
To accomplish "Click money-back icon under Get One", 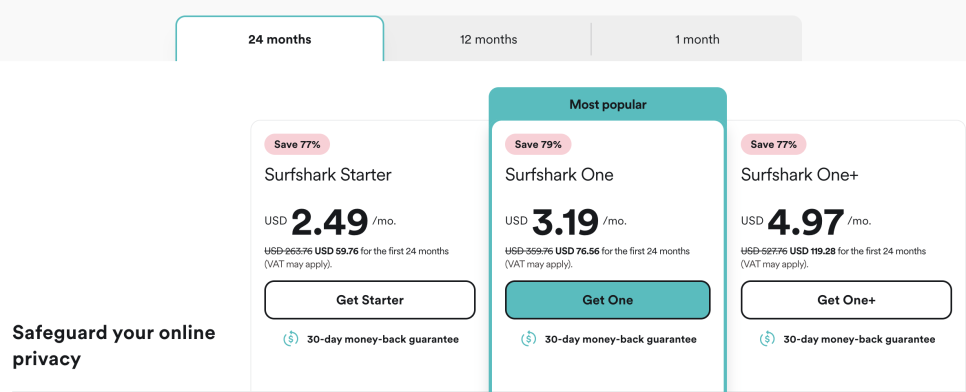I will (529, 339).
